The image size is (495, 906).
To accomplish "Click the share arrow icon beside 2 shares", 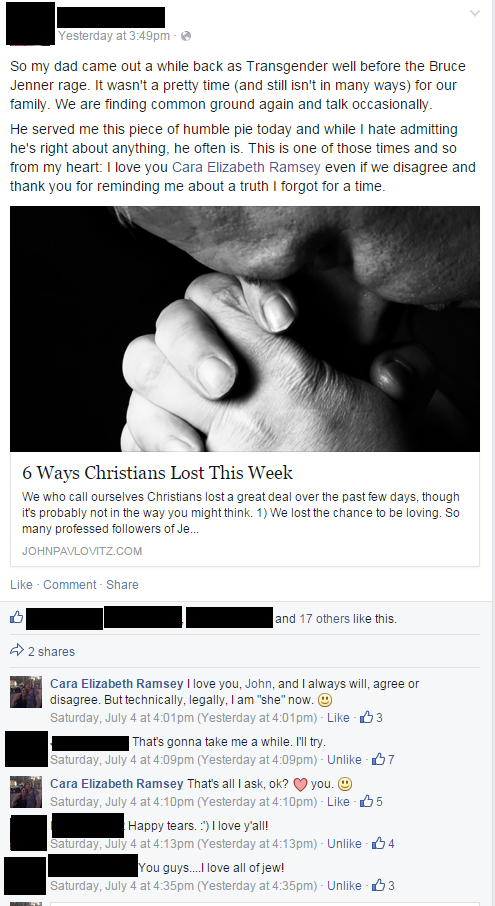I will tap(17, 651).
